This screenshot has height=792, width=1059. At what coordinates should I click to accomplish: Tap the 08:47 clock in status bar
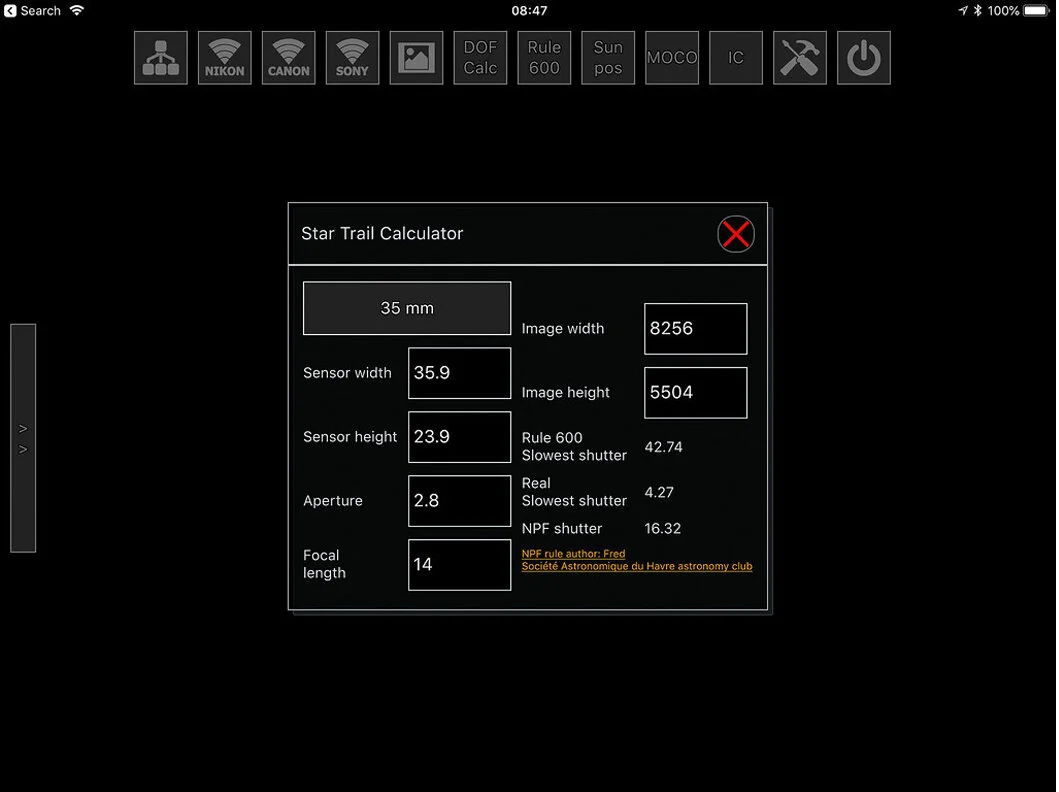pyautogui.click(x=529, y=11)
